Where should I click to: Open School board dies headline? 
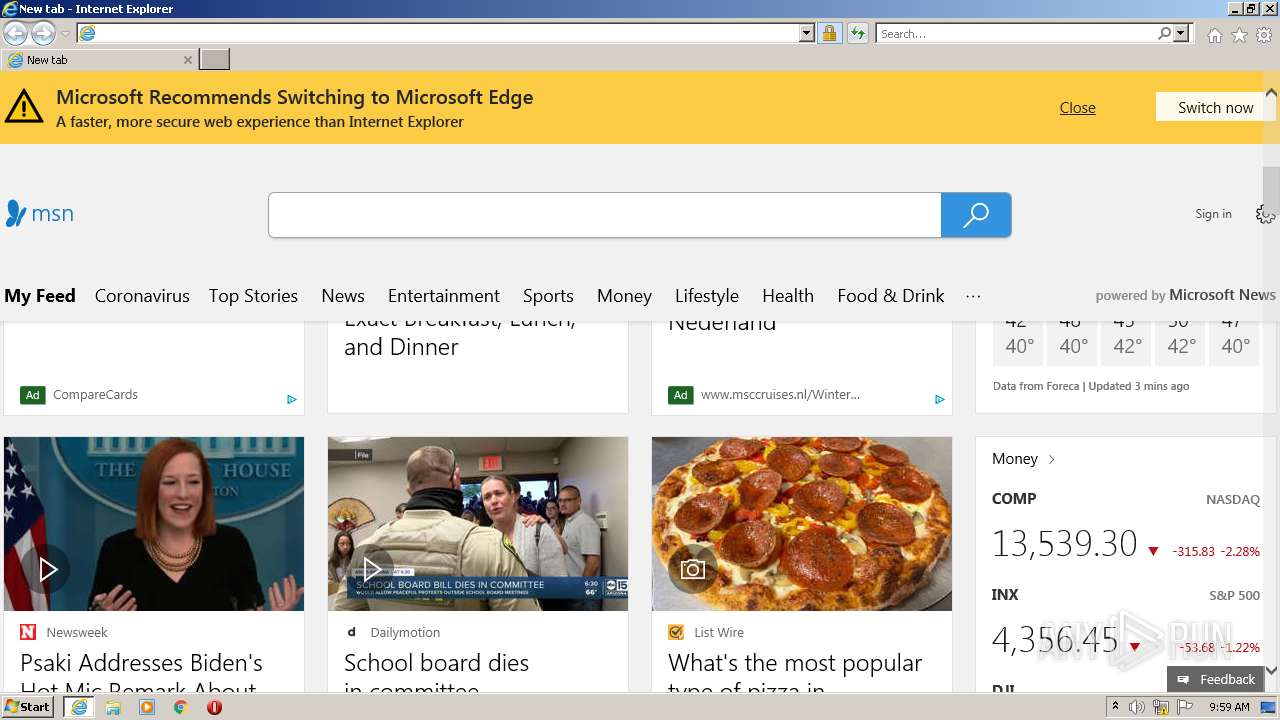click(436, 675)
